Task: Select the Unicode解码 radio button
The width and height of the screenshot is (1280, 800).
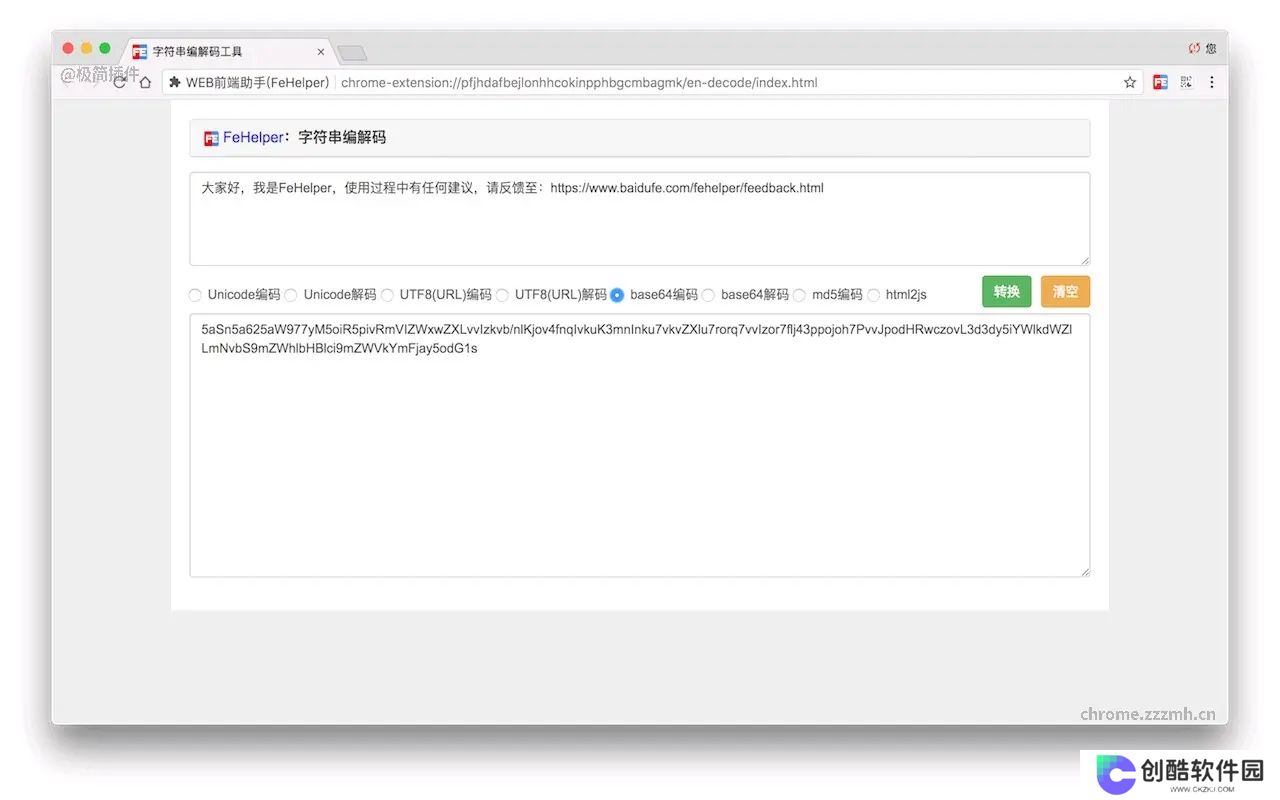Action: [291, 295]
